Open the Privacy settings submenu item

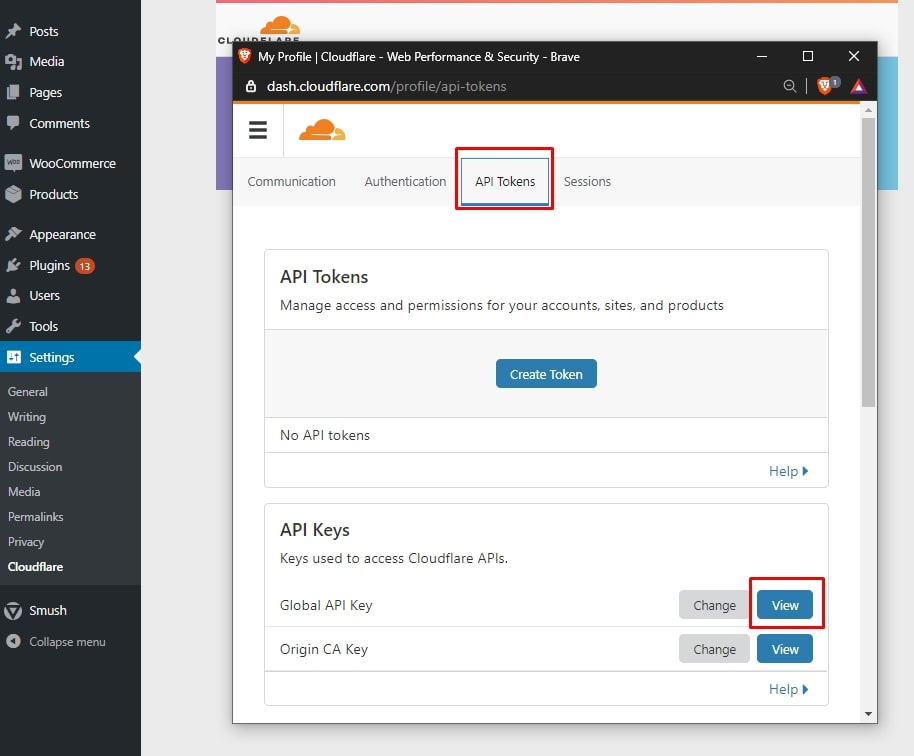click(x=26, y=542)
